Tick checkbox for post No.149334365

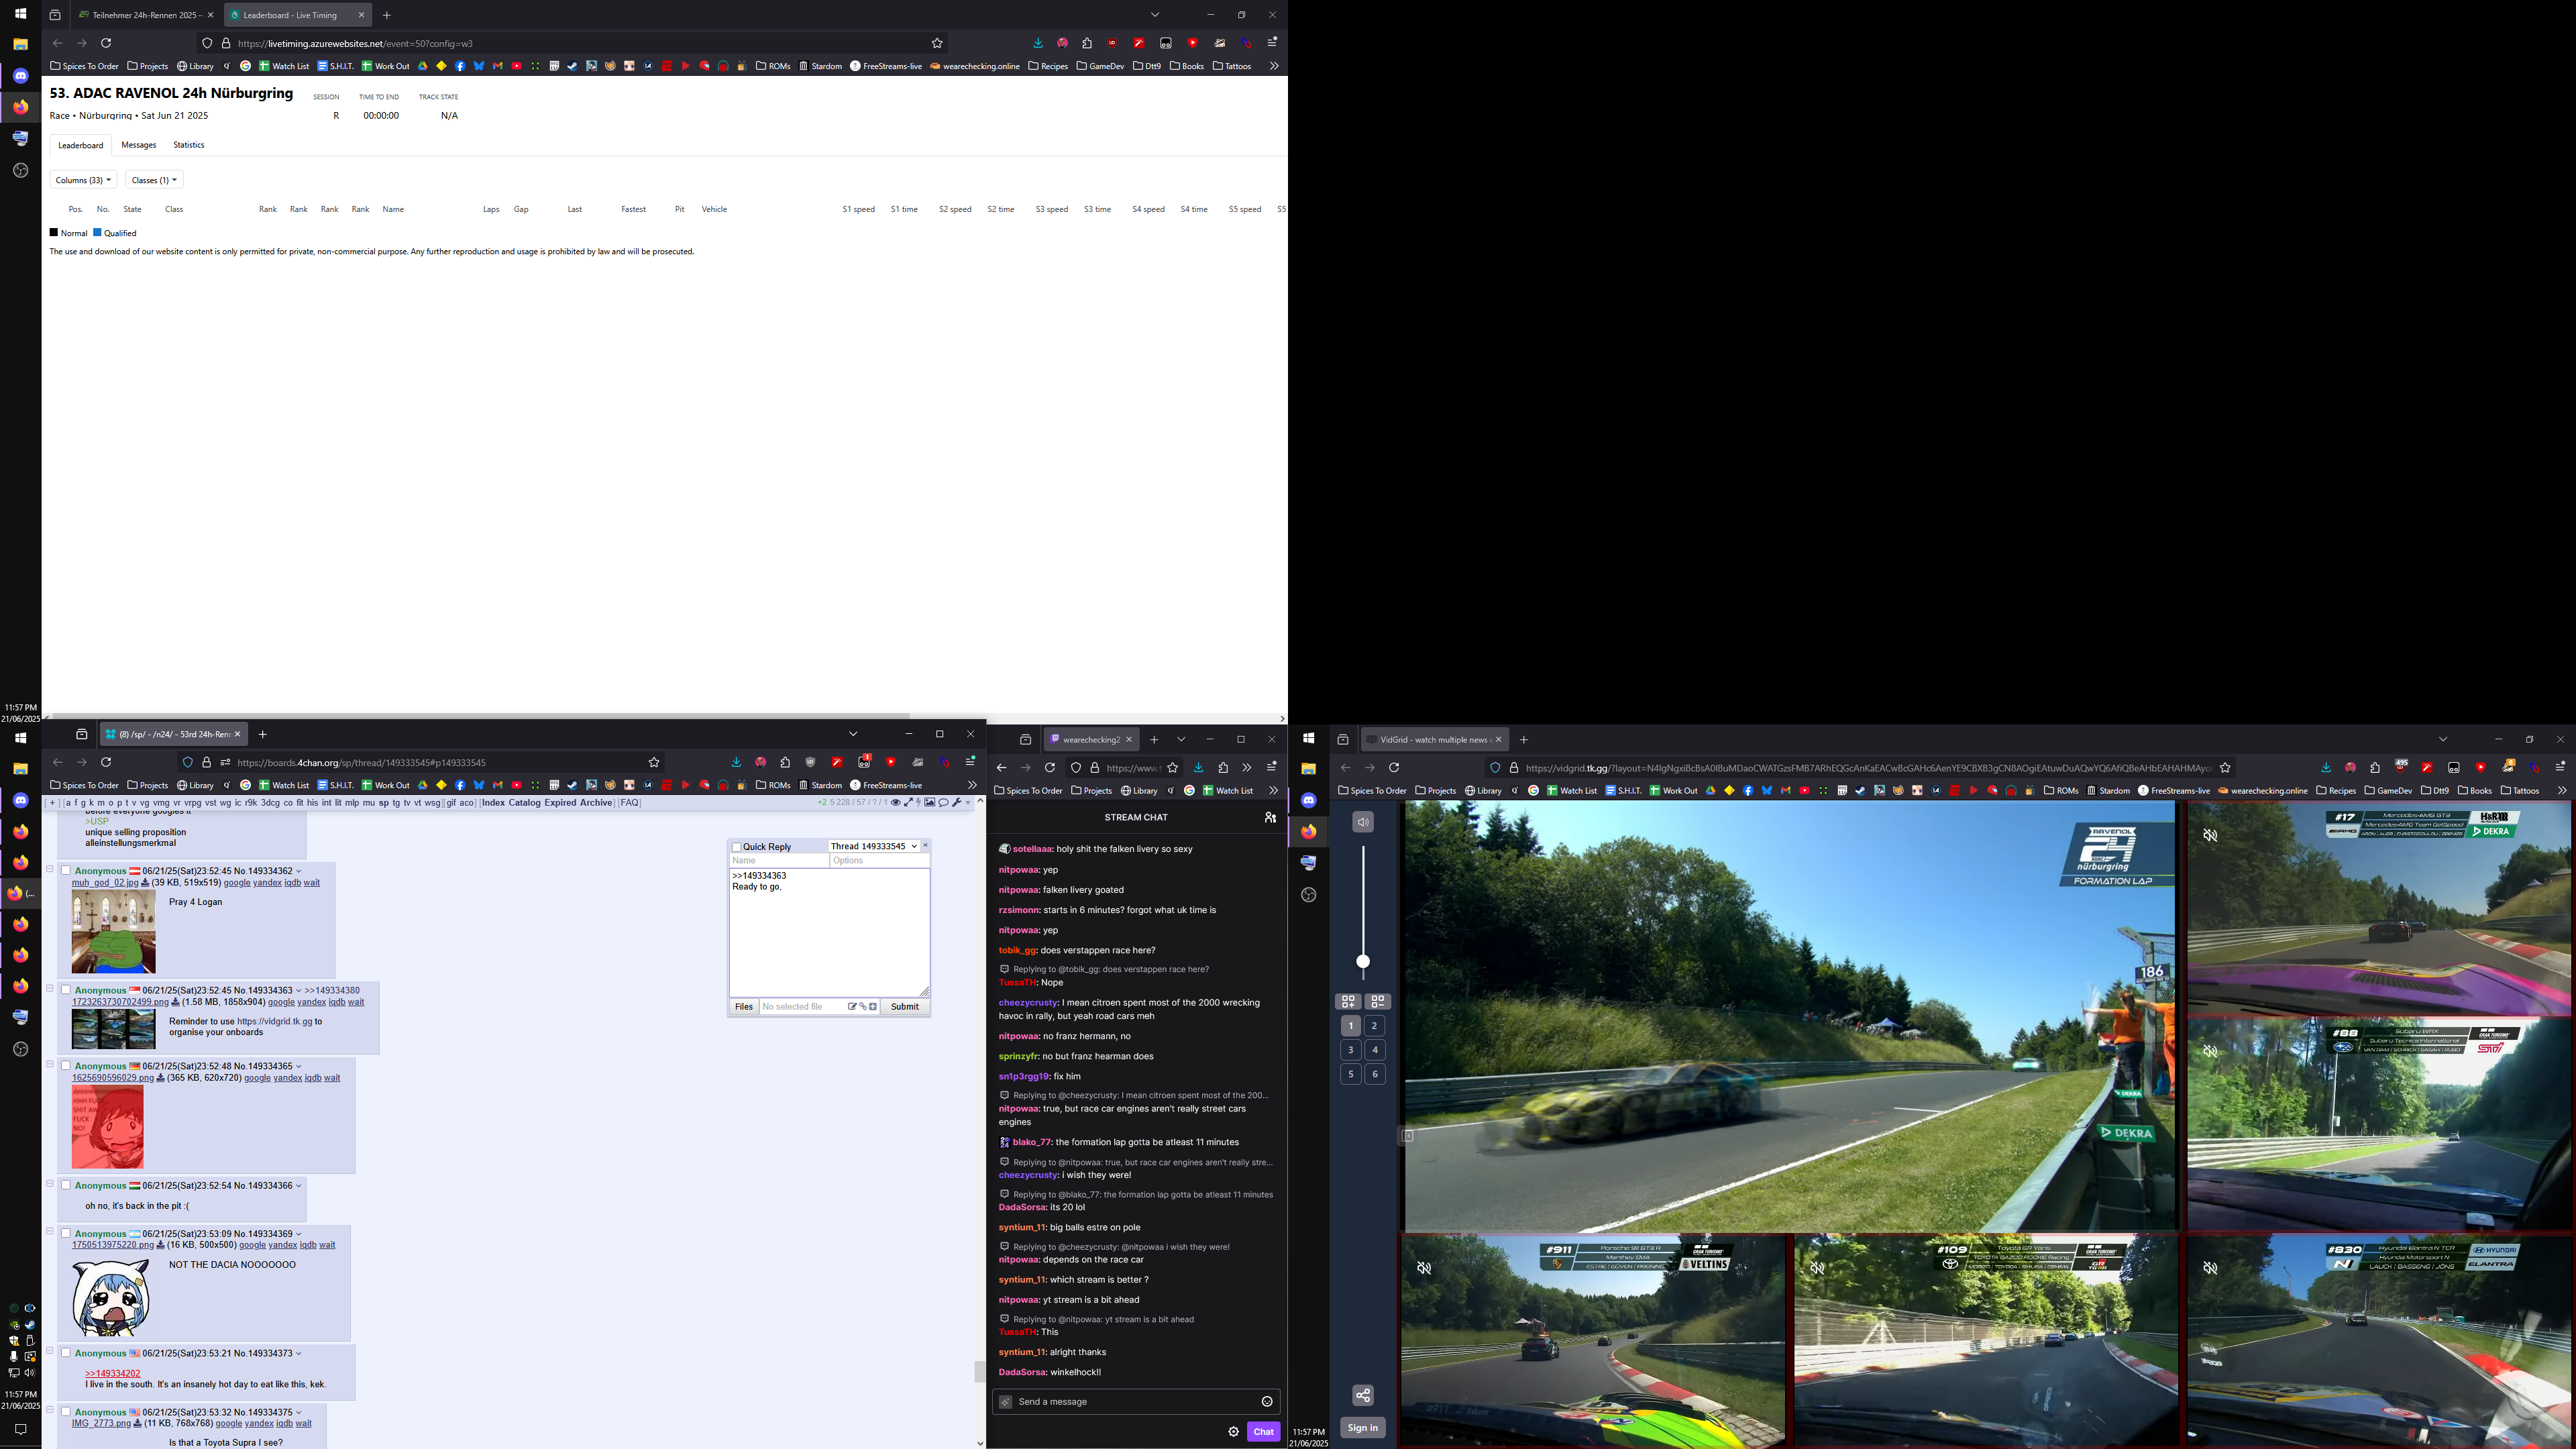pyautogui.click(x=66, y=1065)
